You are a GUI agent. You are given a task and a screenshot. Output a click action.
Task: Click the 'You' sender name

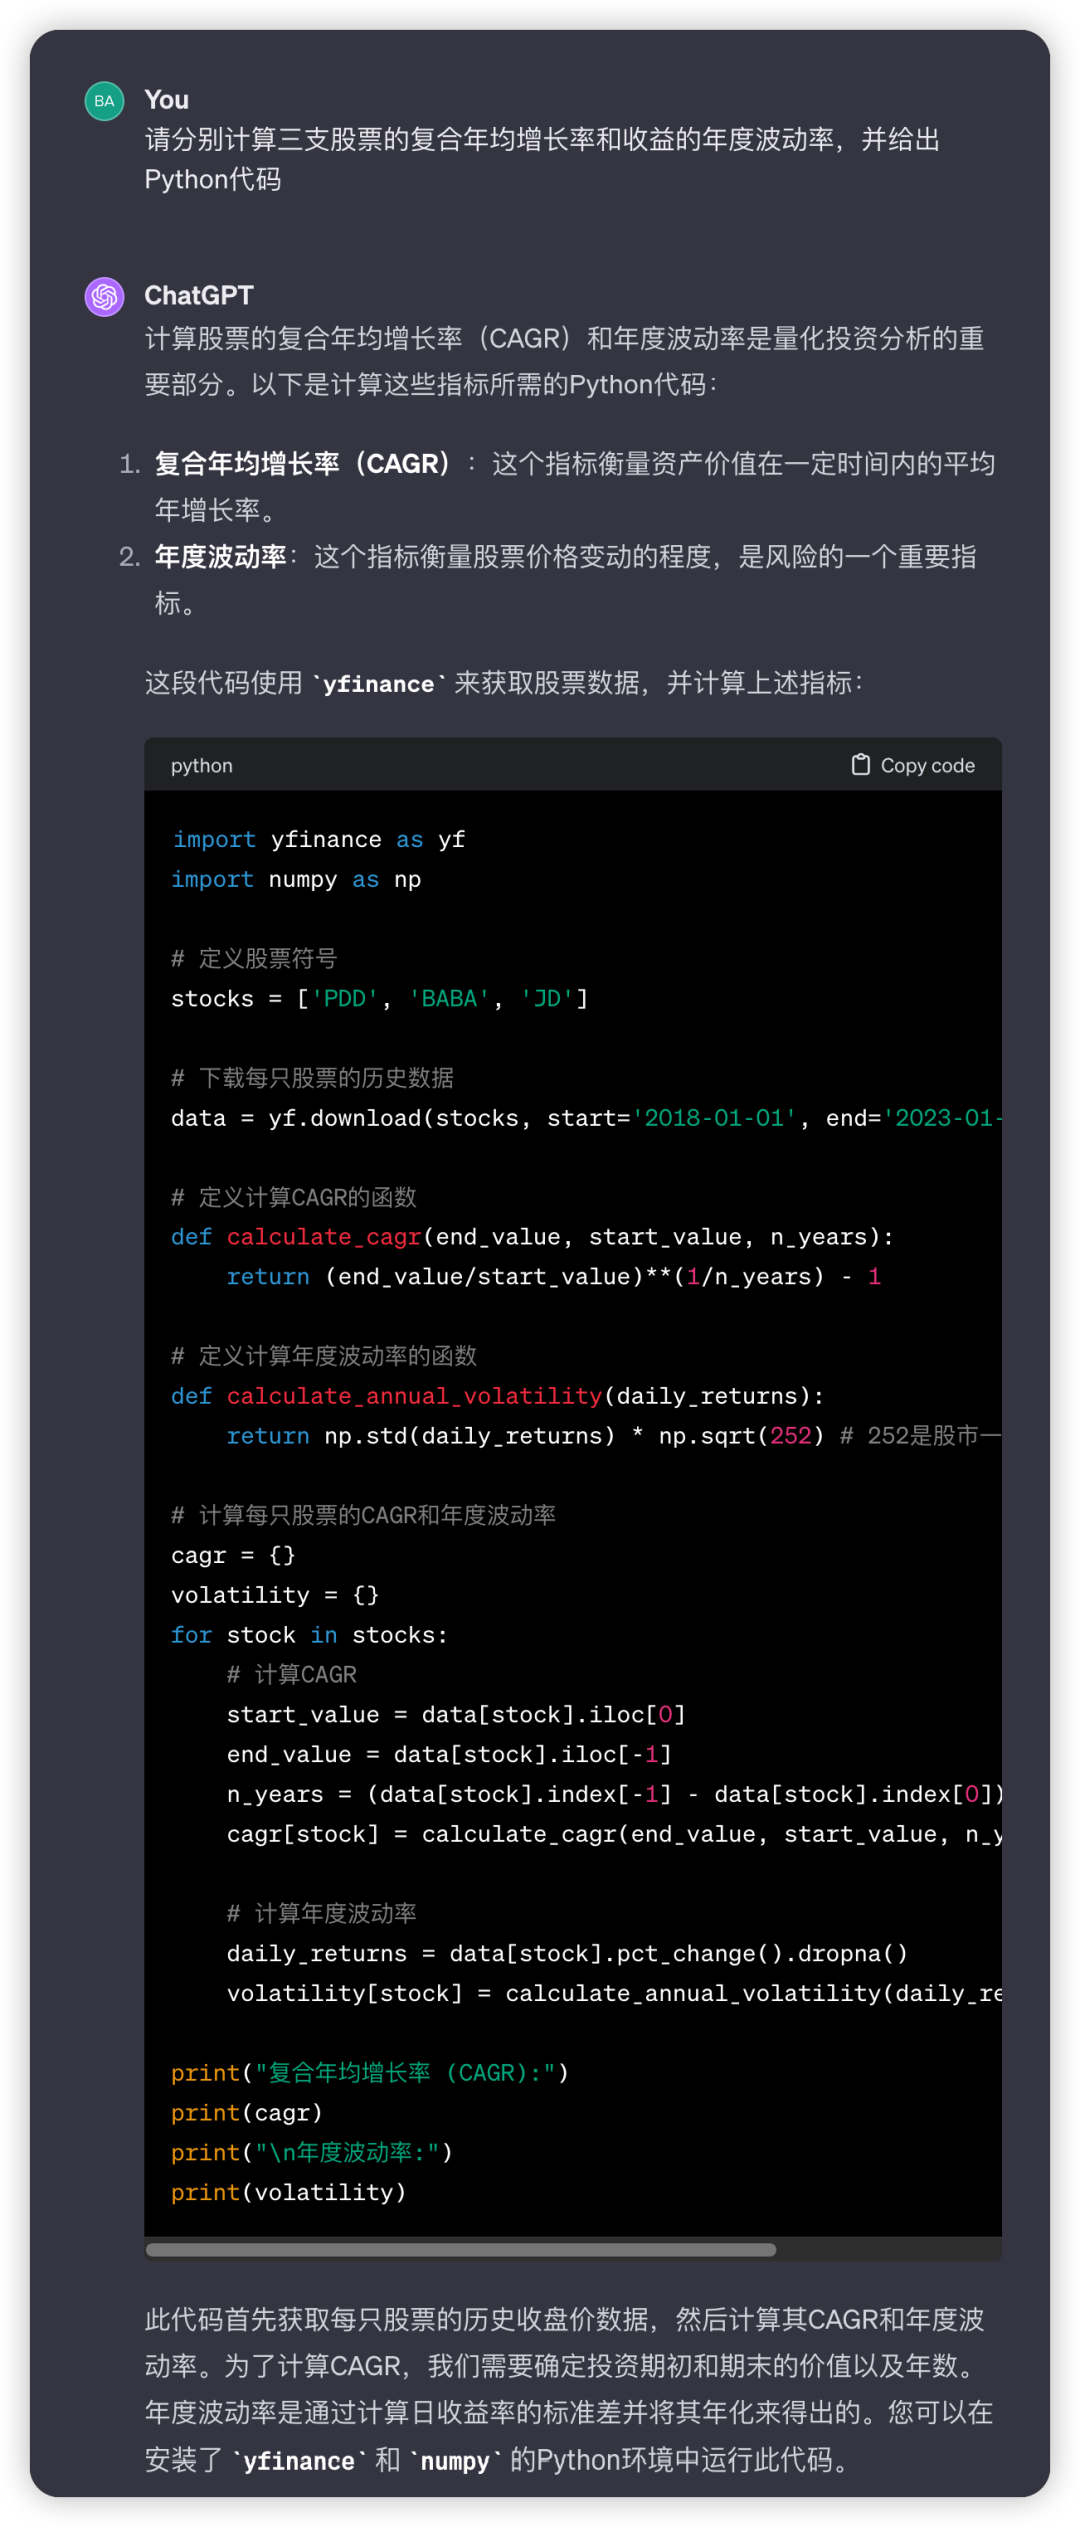point(166,100)
